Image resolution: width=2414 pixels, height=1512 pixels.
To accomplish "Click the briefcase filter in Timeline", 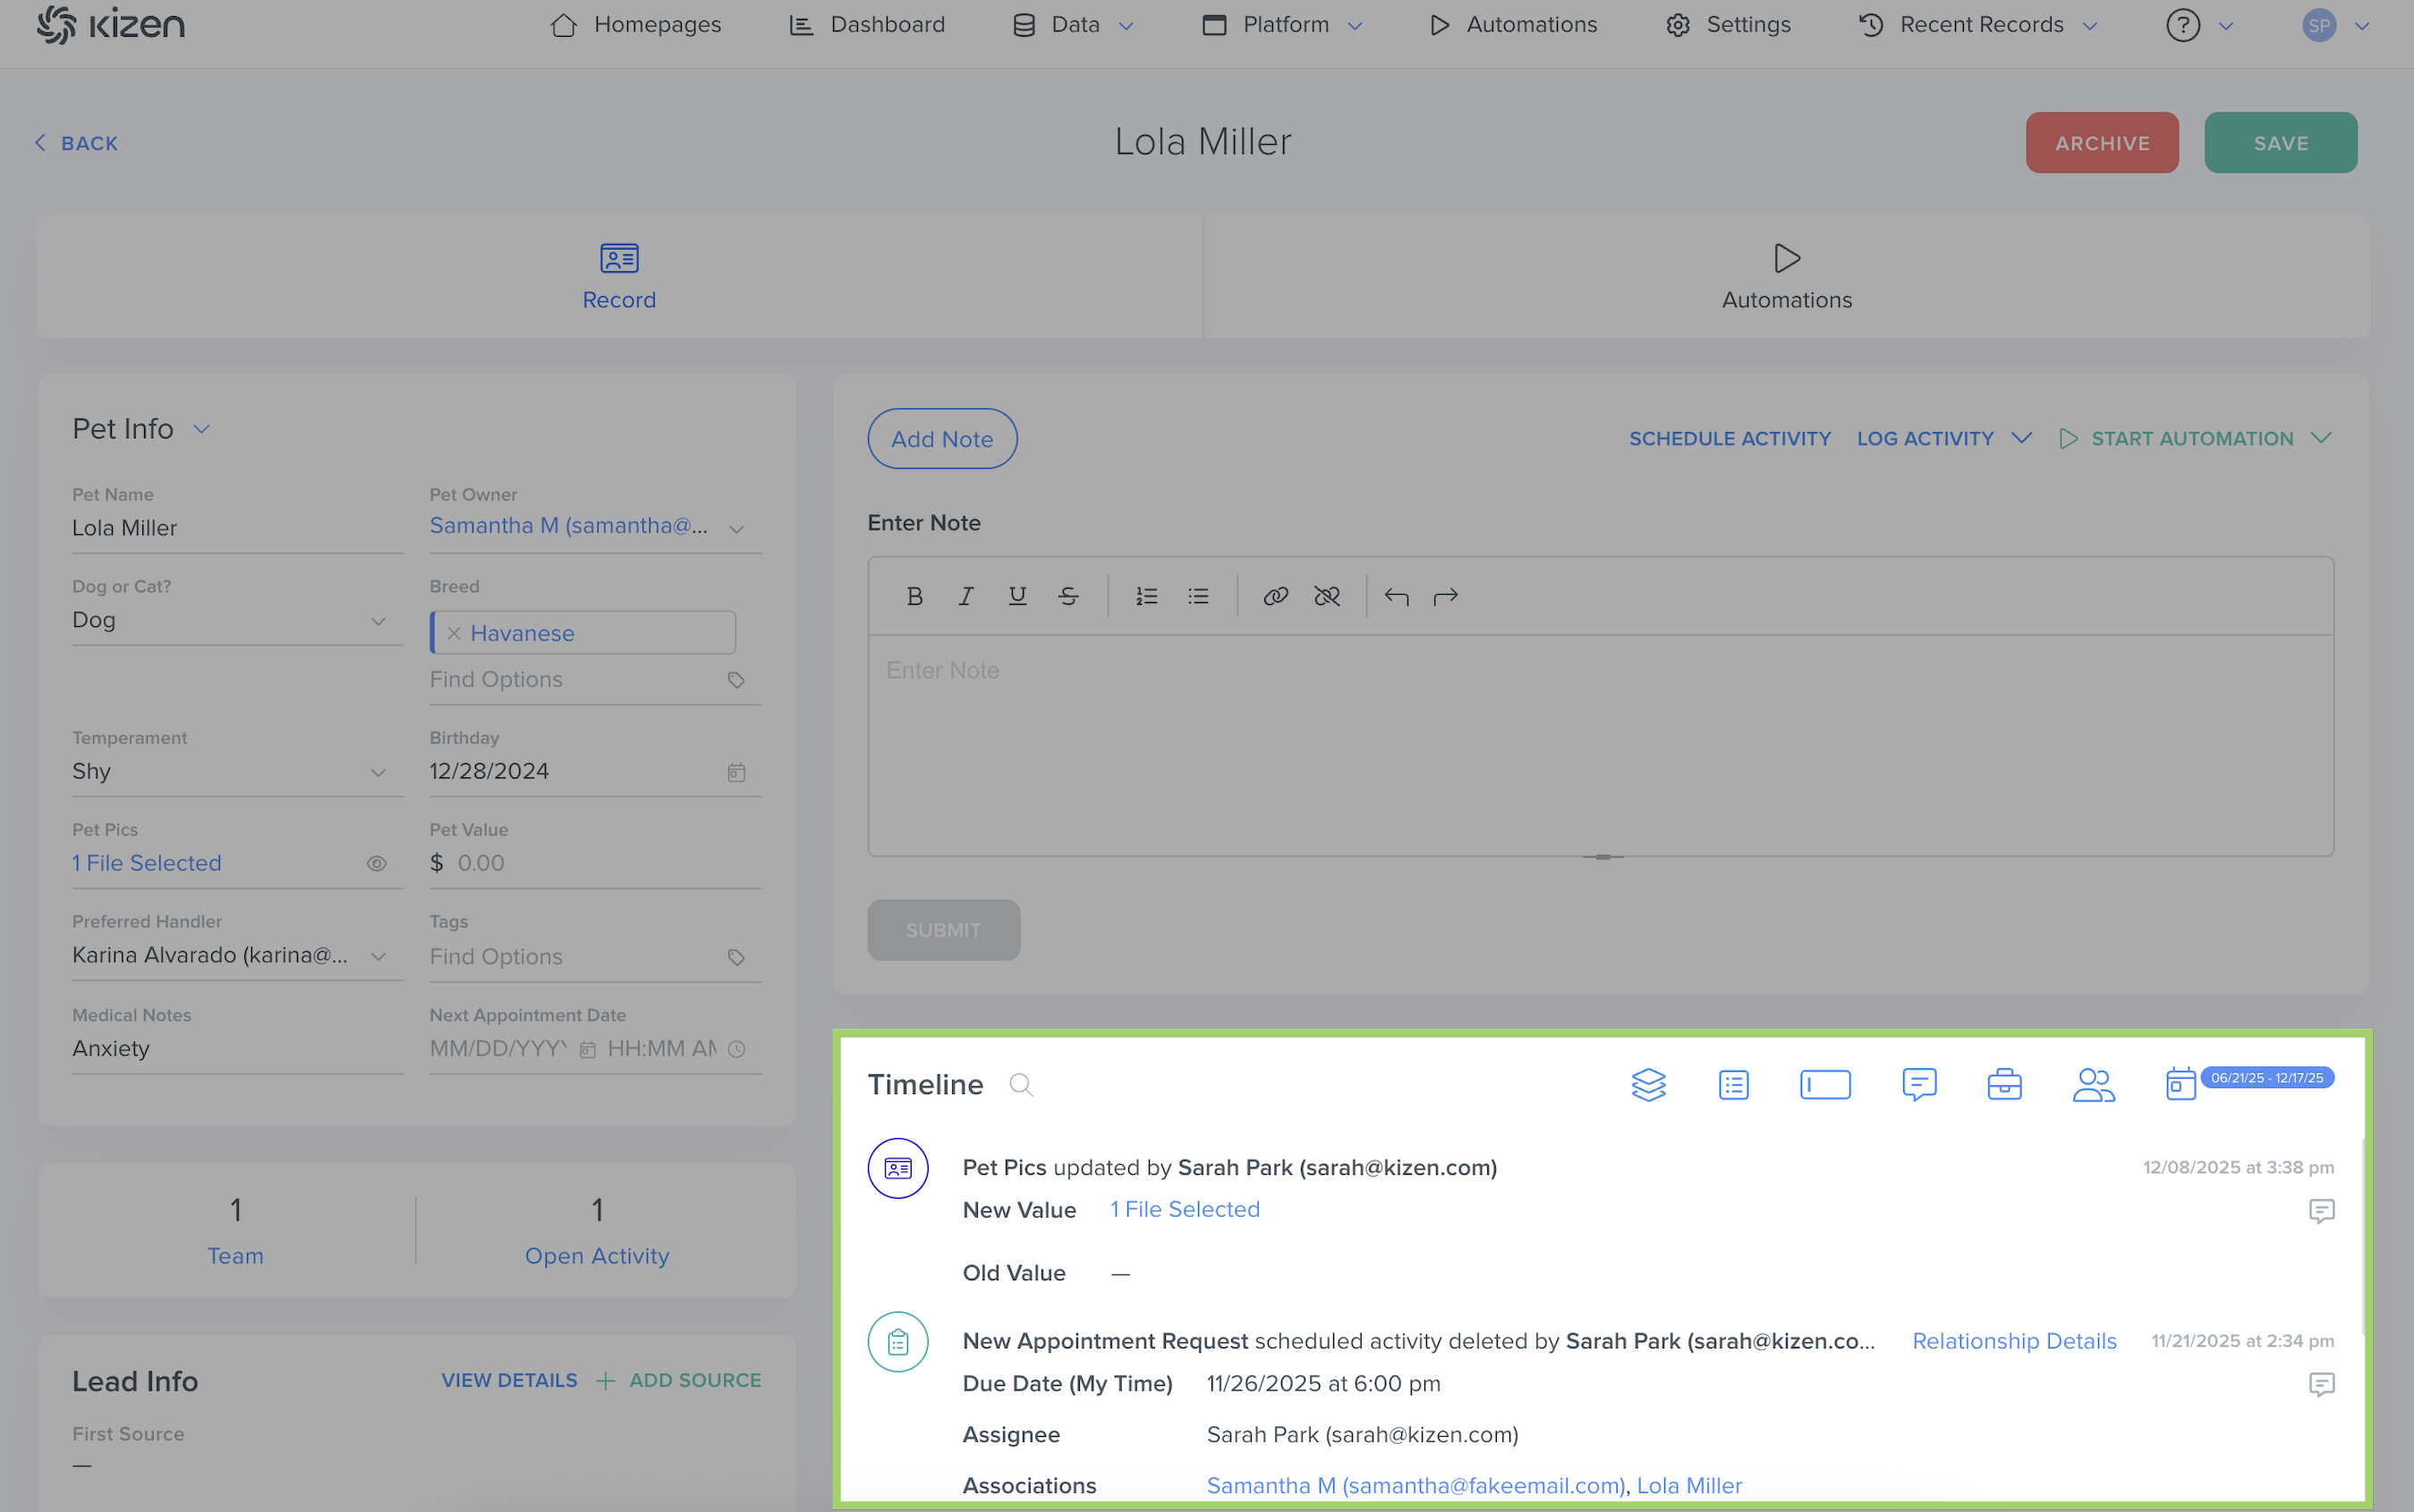I will pyautogui.click(x=2004, y=1085).
